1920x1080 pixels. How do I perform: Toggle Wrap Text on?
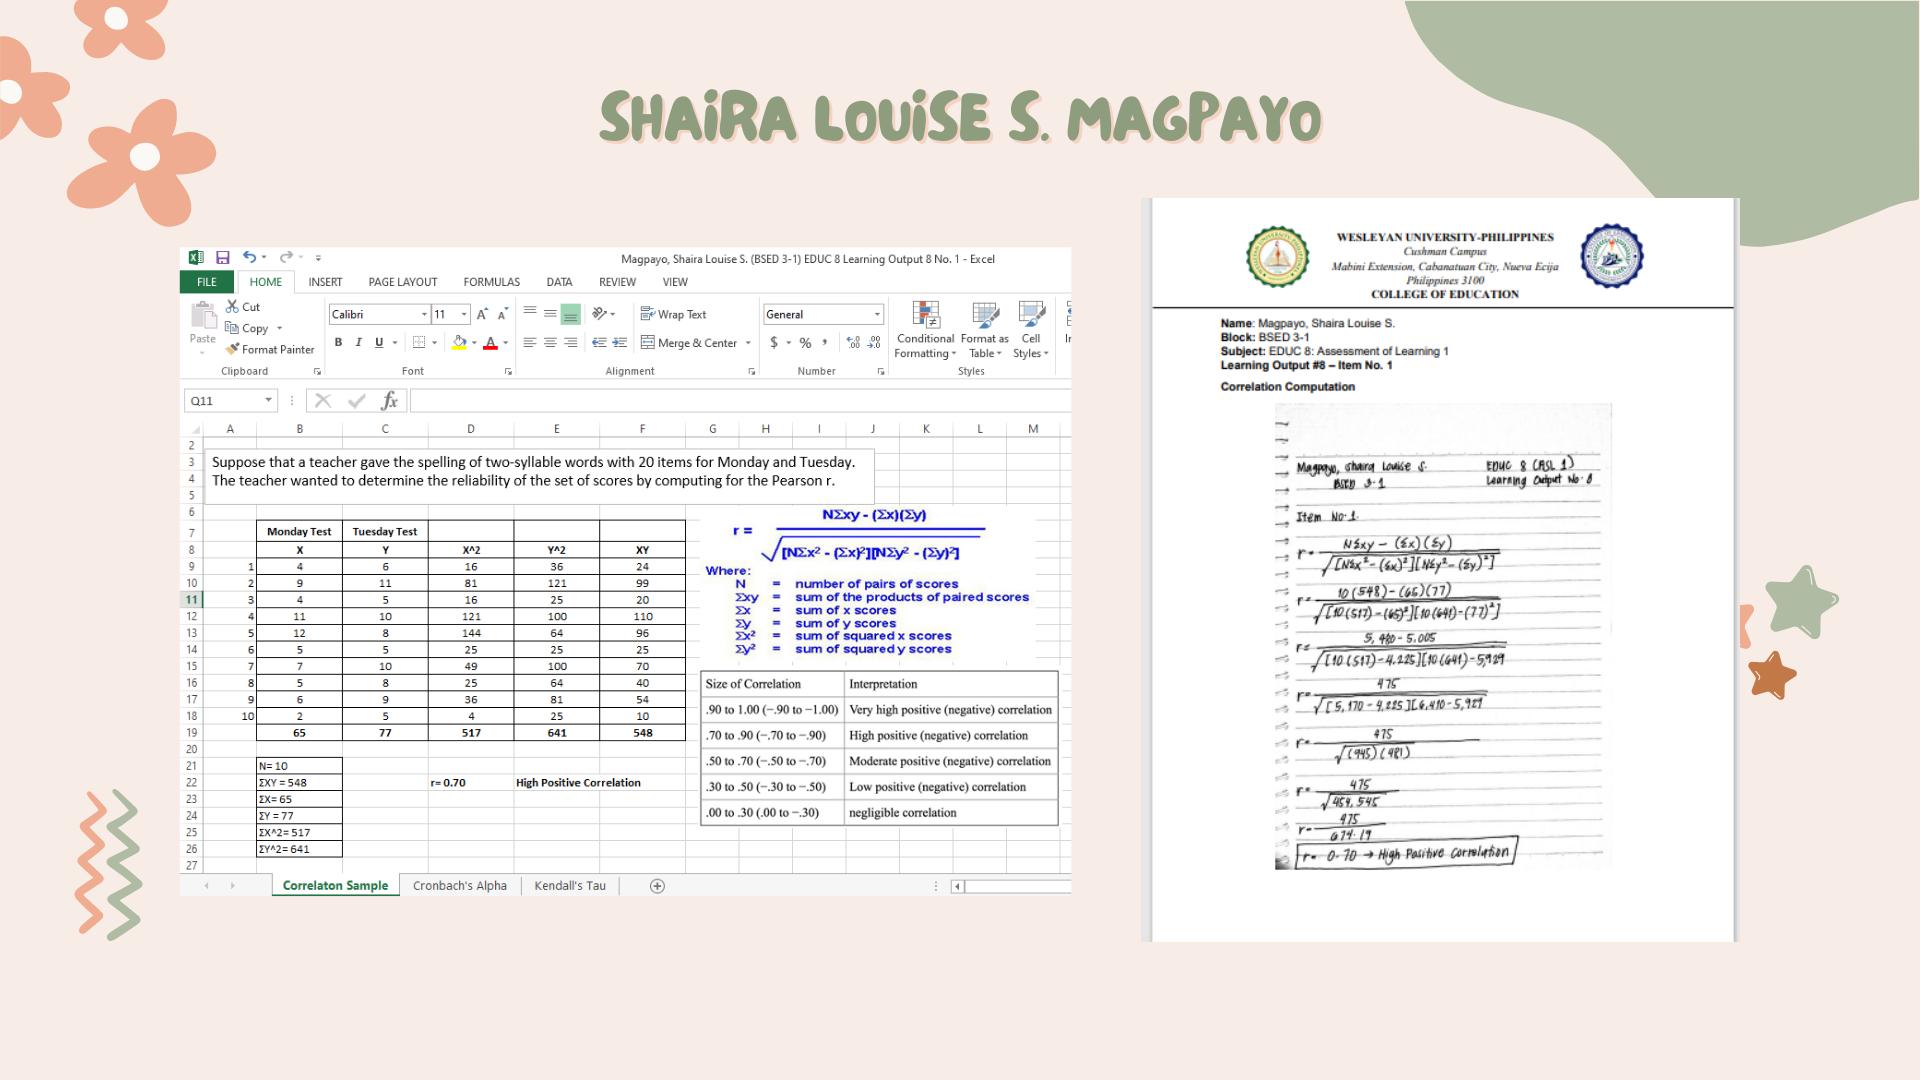click(673, 314)
